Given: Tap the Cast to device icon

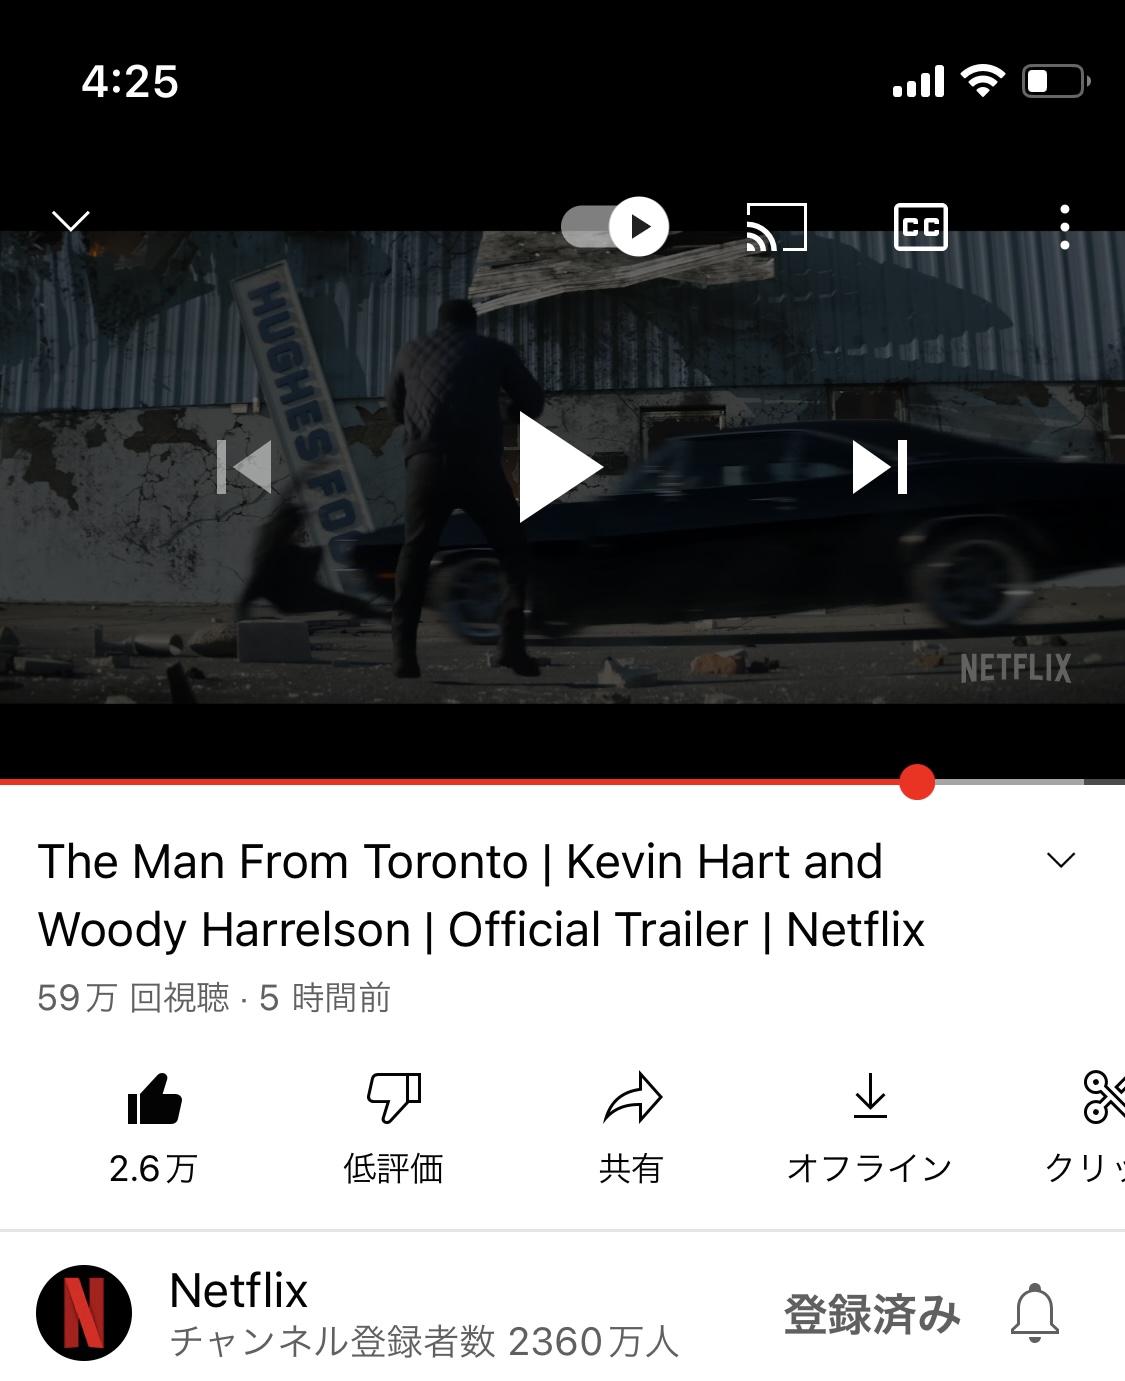Looking at the screenshot, I should pos(777,227).
